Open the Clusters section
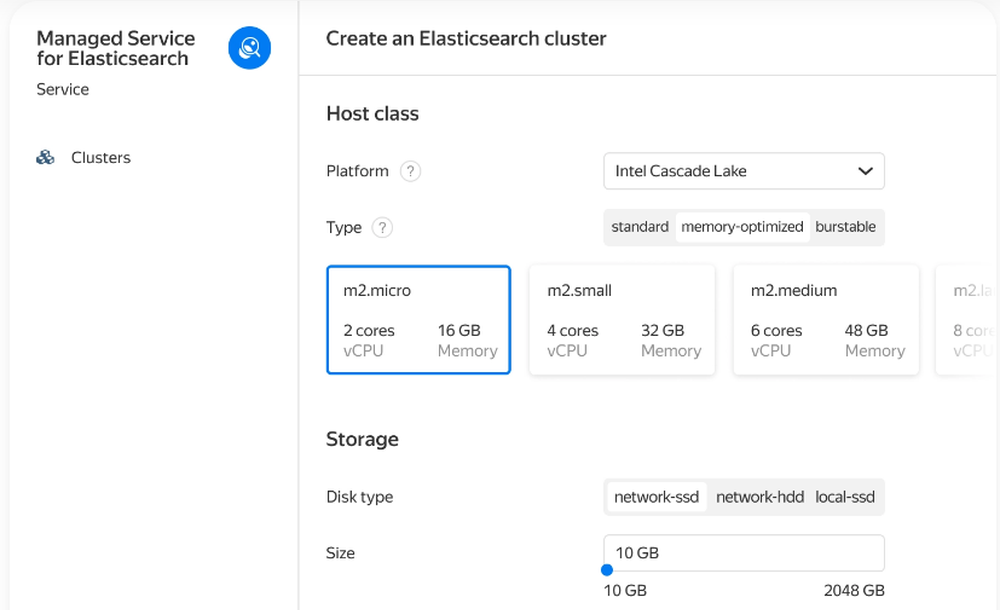The width and height of the screenshot is (1000, 610). click(100, 158)
